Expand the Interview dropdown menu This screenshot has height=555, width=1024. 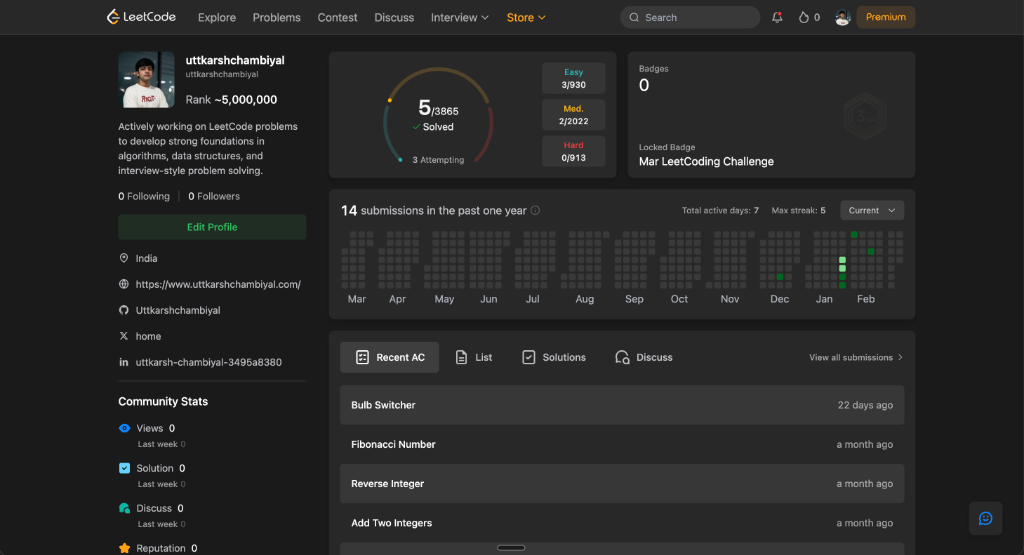[x=460, y=18]
